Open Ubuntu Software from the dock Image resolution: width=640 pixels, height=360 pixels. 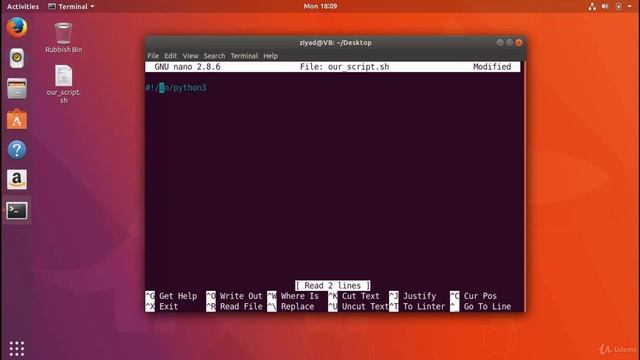coord(17,119)
